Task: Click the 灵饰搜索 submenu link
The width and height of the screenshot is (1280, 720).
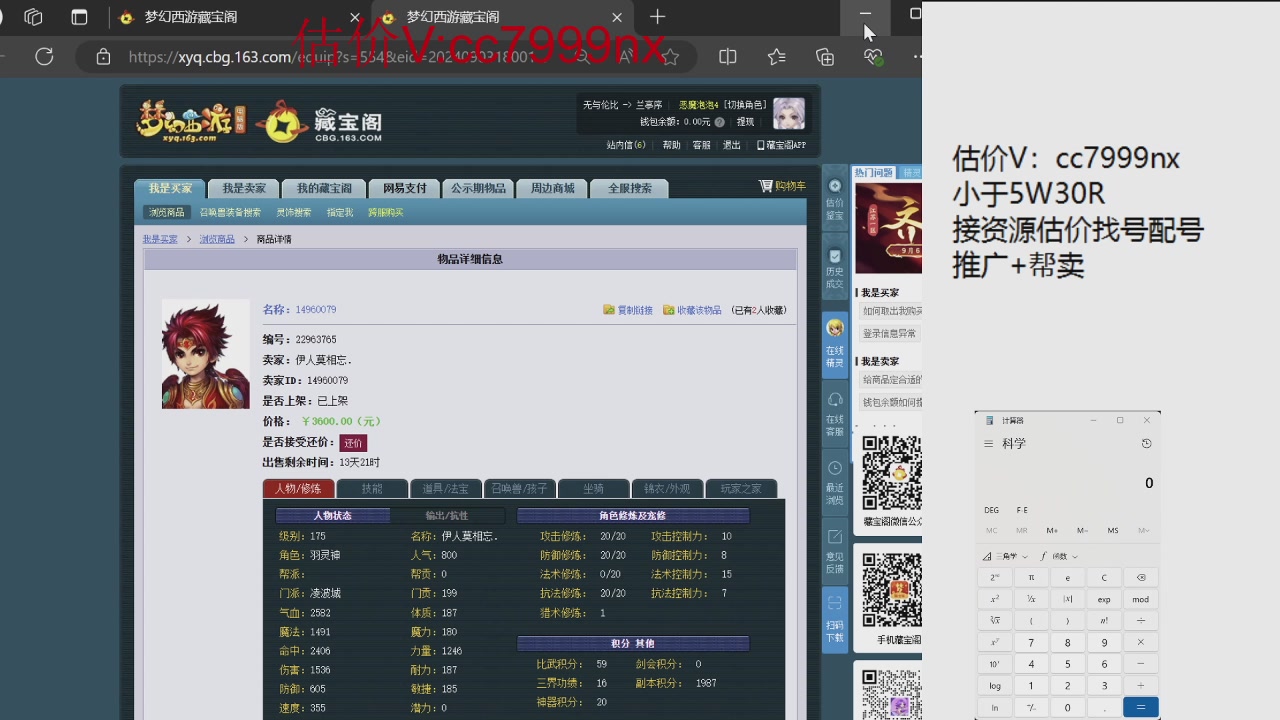Action: point(294,213)
